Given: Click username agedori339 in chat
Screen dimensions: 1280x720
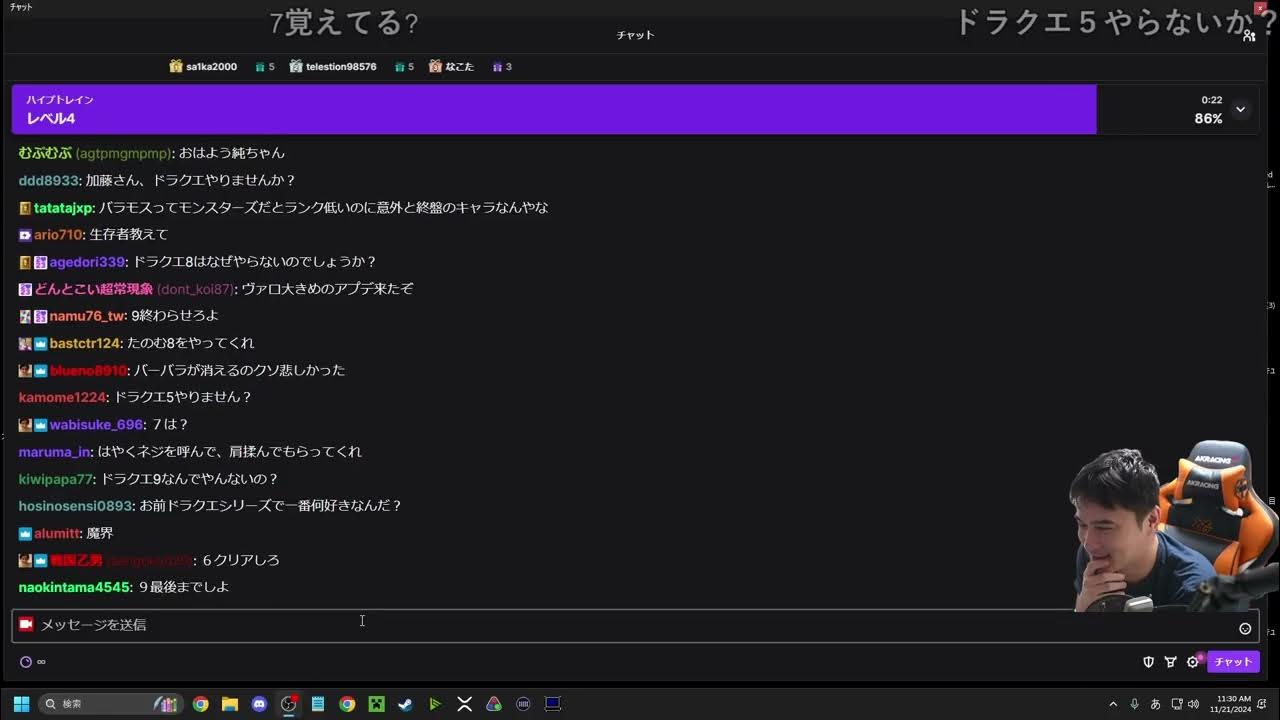Looking at the screenshot, I should coord(87,262).
